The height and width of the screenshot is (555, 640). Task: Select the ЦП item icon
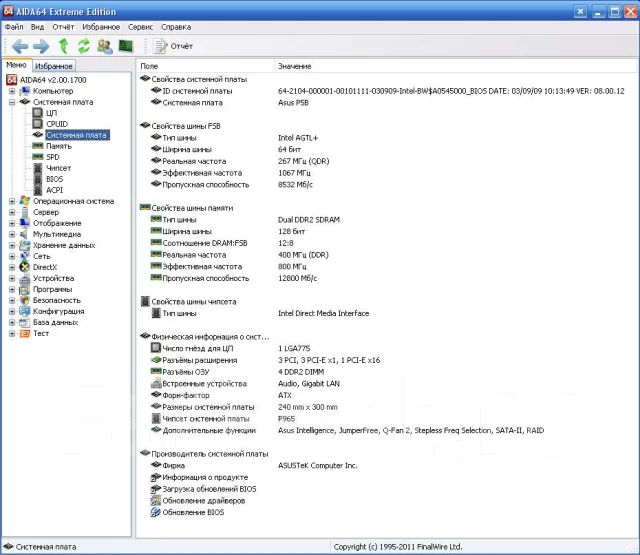[38, 113]
